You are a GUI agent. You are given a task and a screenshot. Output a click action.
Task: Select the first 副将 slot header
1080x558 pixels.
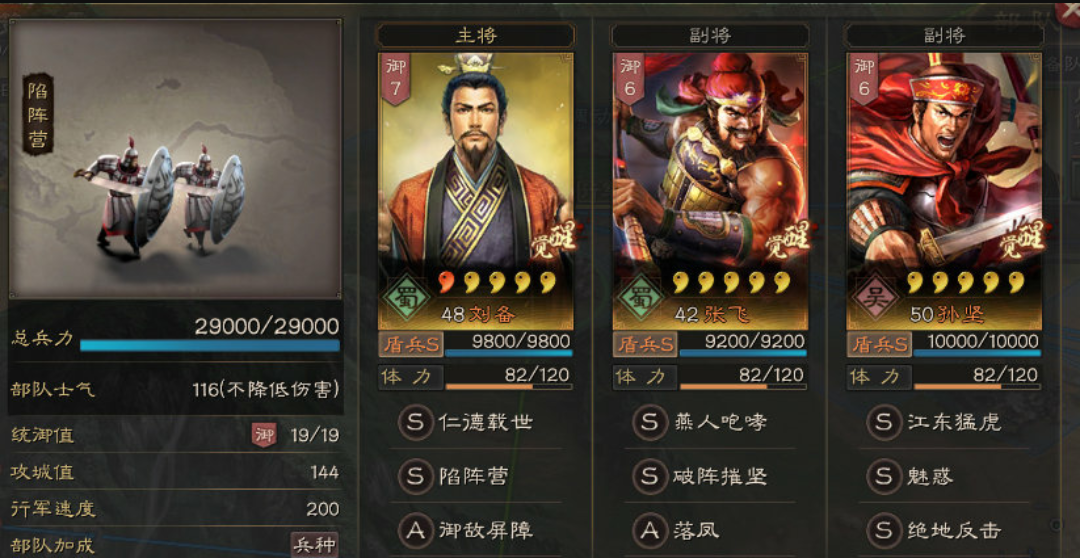click(710, 35)
